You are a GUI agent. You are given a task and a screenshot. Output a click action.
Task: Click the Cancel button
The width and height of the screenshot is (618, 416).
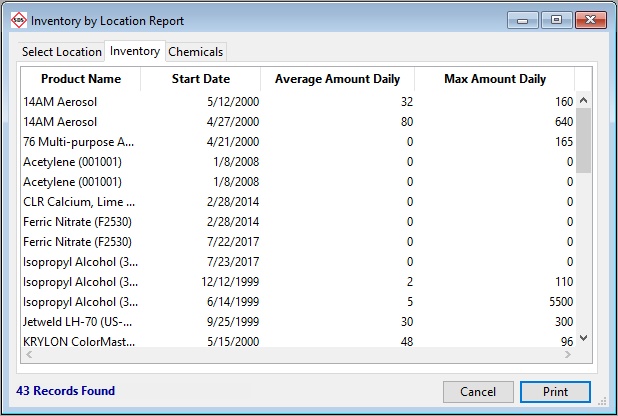tap(478, 391)
